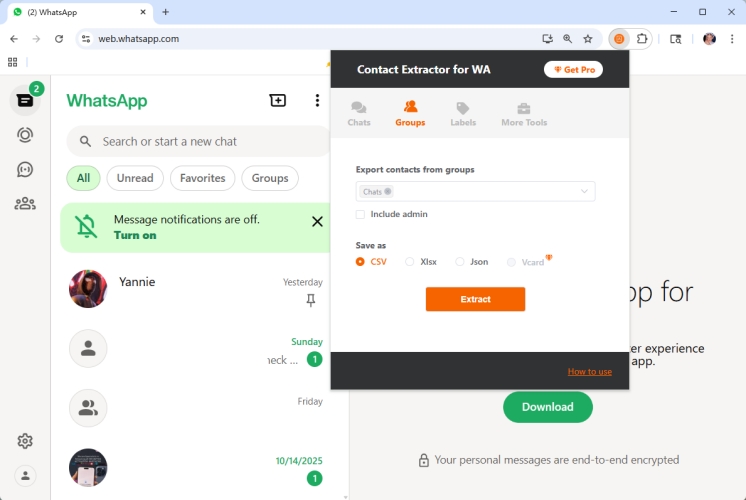Remove the Chats tag from group selector
746x500 pixels.
tap(388, 191)
